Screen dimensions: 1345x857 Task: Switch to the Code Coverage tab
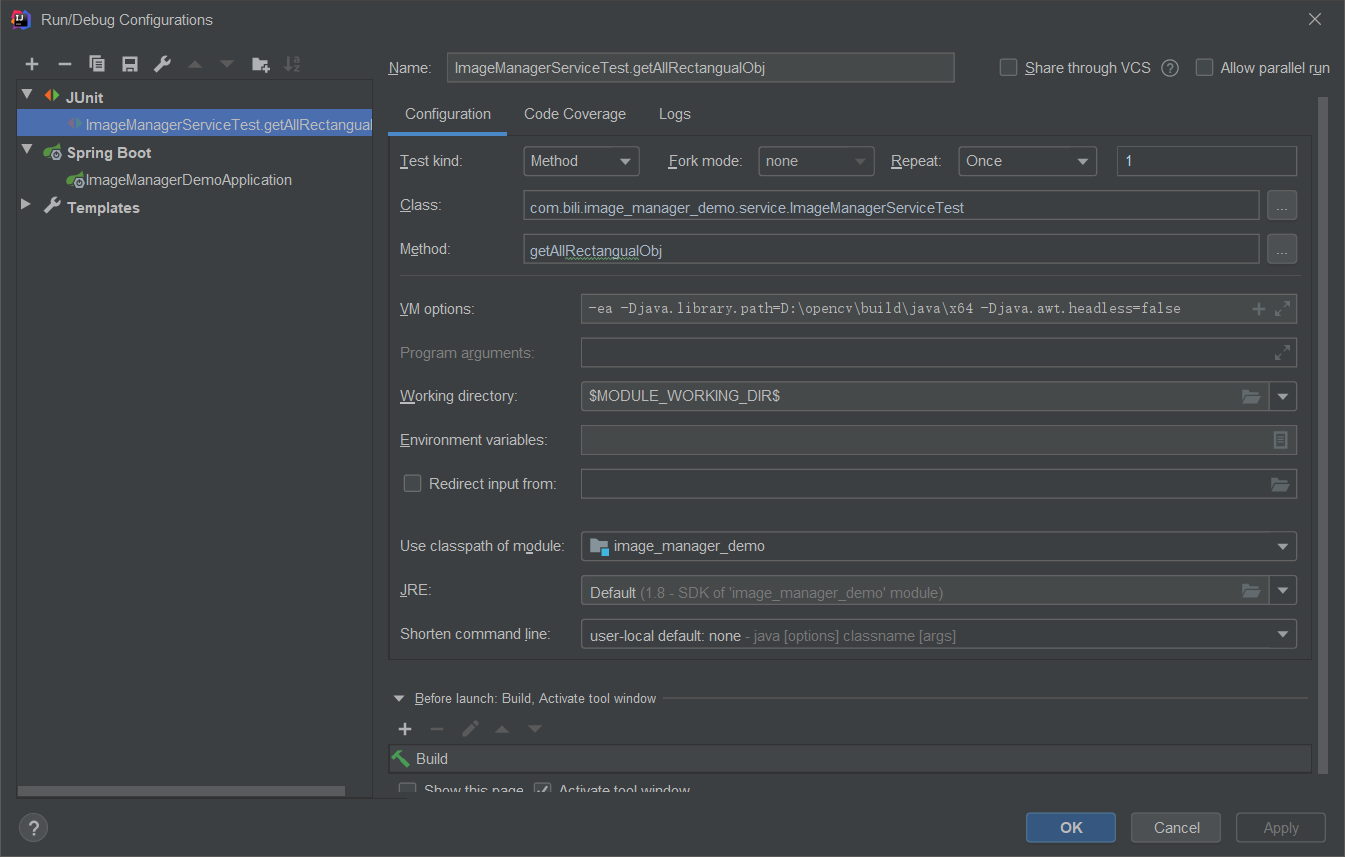click(575, 114)
